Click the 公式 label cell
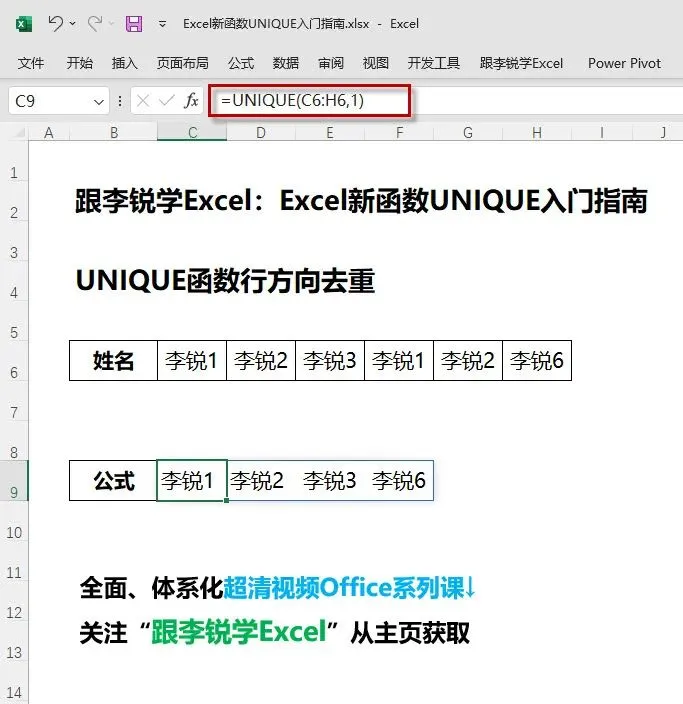 (114, 480)
